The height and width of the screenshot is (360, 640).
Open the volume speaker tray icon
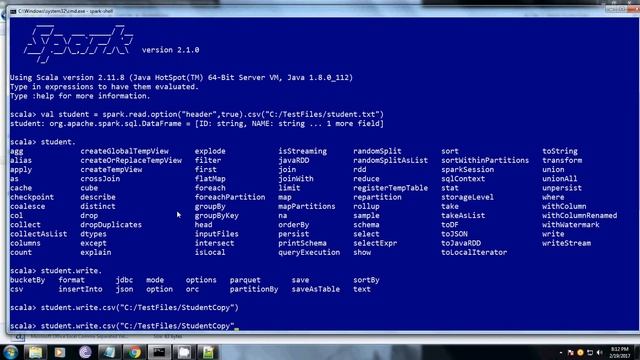tap(599, 353)
